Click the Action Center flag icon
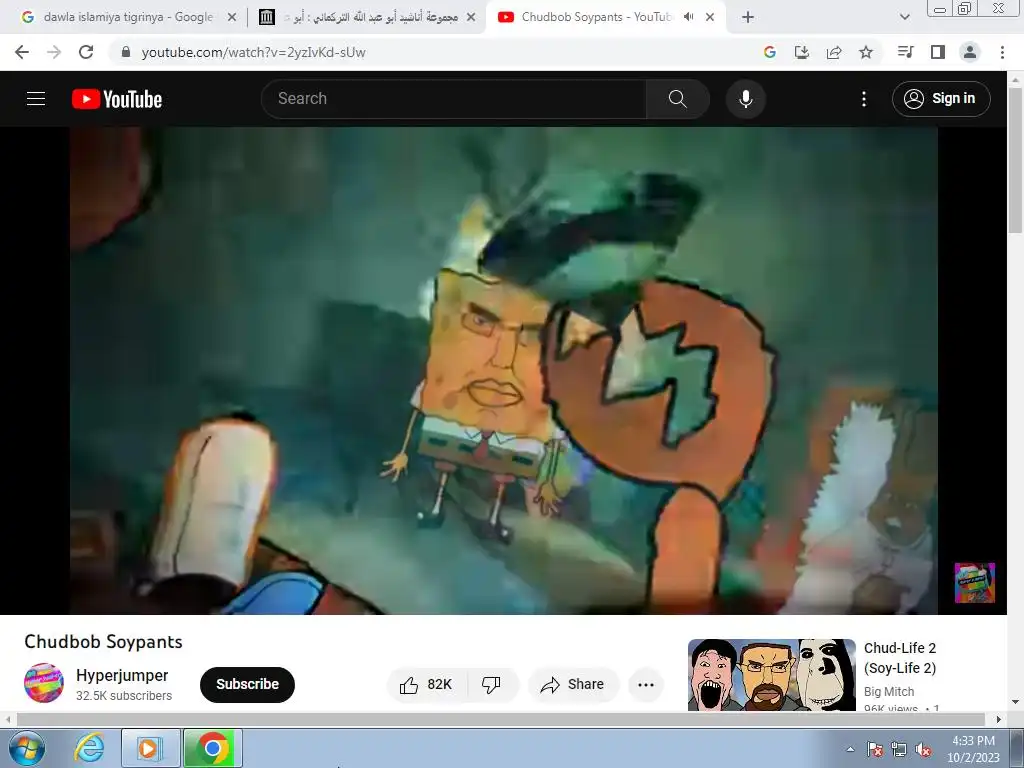Screen dimensions: 1024x768 click(875, 749)
